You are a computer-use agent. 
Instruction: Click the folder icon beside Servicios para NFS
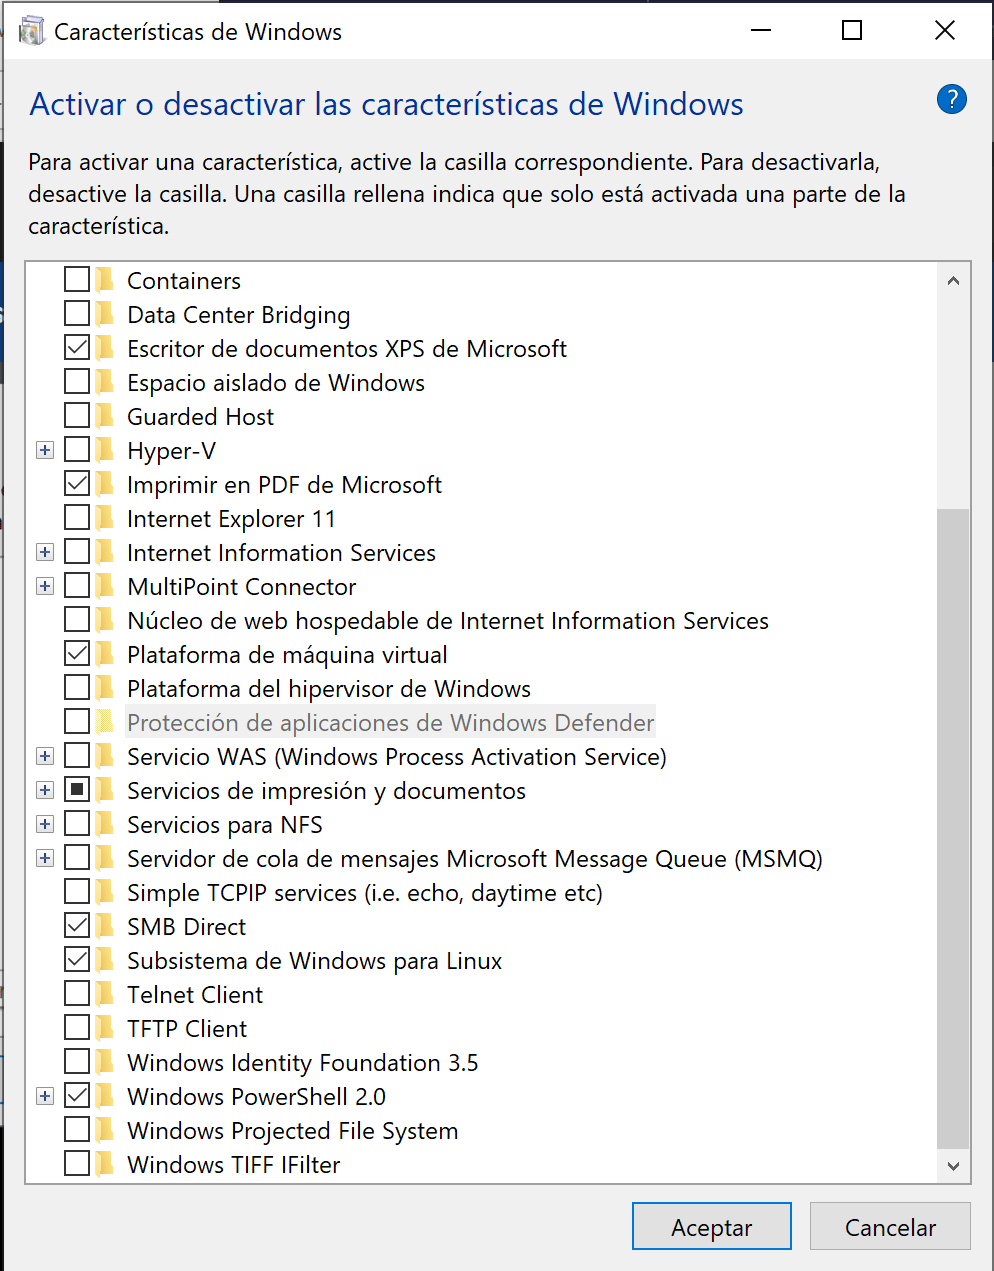(105, 824)
